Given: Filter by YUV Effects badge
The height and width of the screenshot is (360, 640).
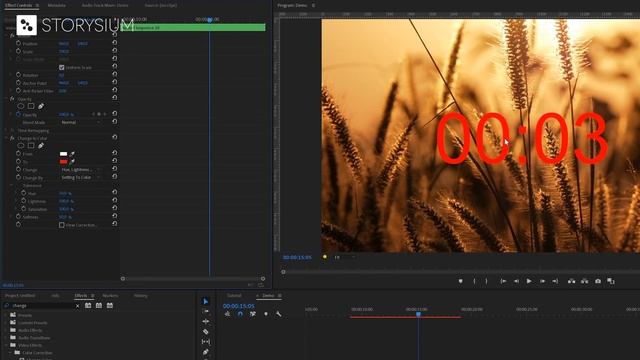Looking at the screenshot, I should click(x=110, y=305).
